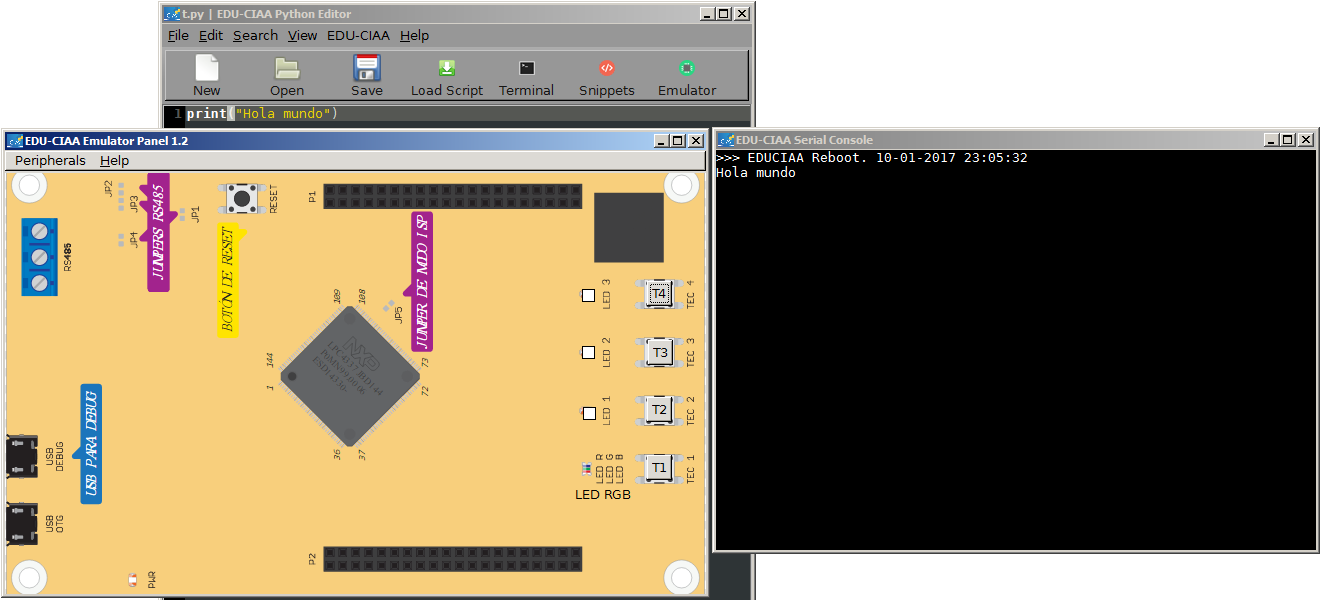Click the USB PARA DEBUG blue label
The height and width of the screenshot is (600, 1321).
[x=91, y=442]
